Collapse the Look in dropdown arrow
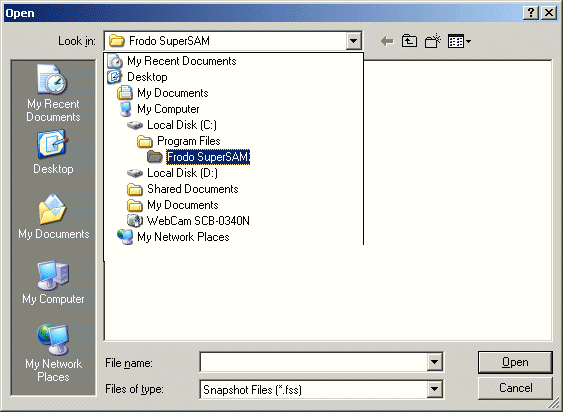This screenshot has height=412, width=563. coord(354,41)
